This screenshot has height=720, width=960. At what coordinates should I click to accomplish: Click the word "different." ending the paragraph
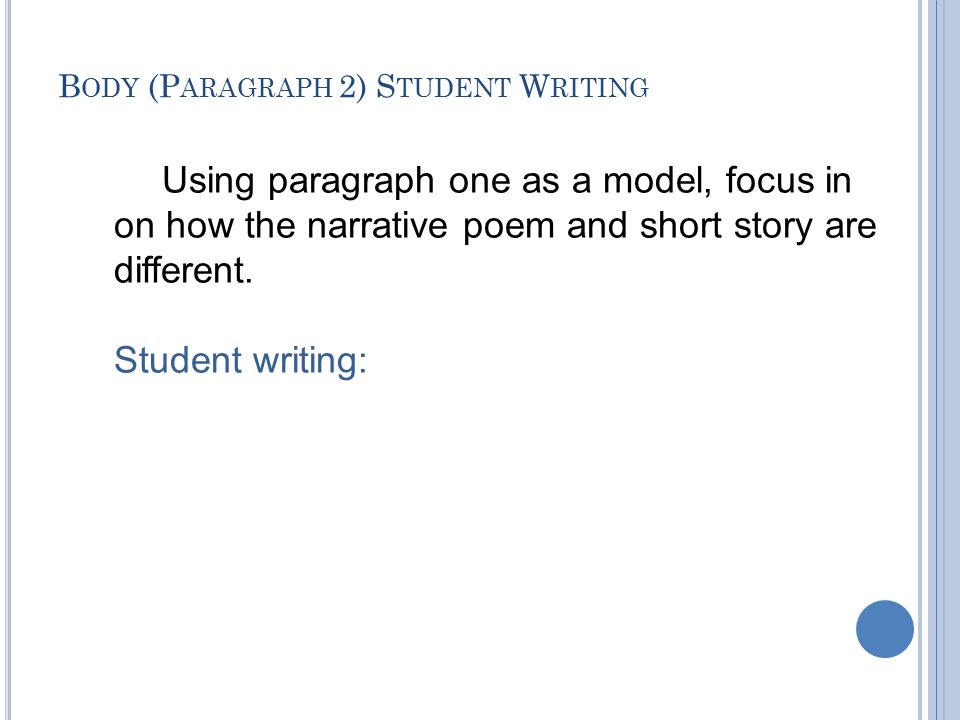pyautogui.click(x=183, y=269)
